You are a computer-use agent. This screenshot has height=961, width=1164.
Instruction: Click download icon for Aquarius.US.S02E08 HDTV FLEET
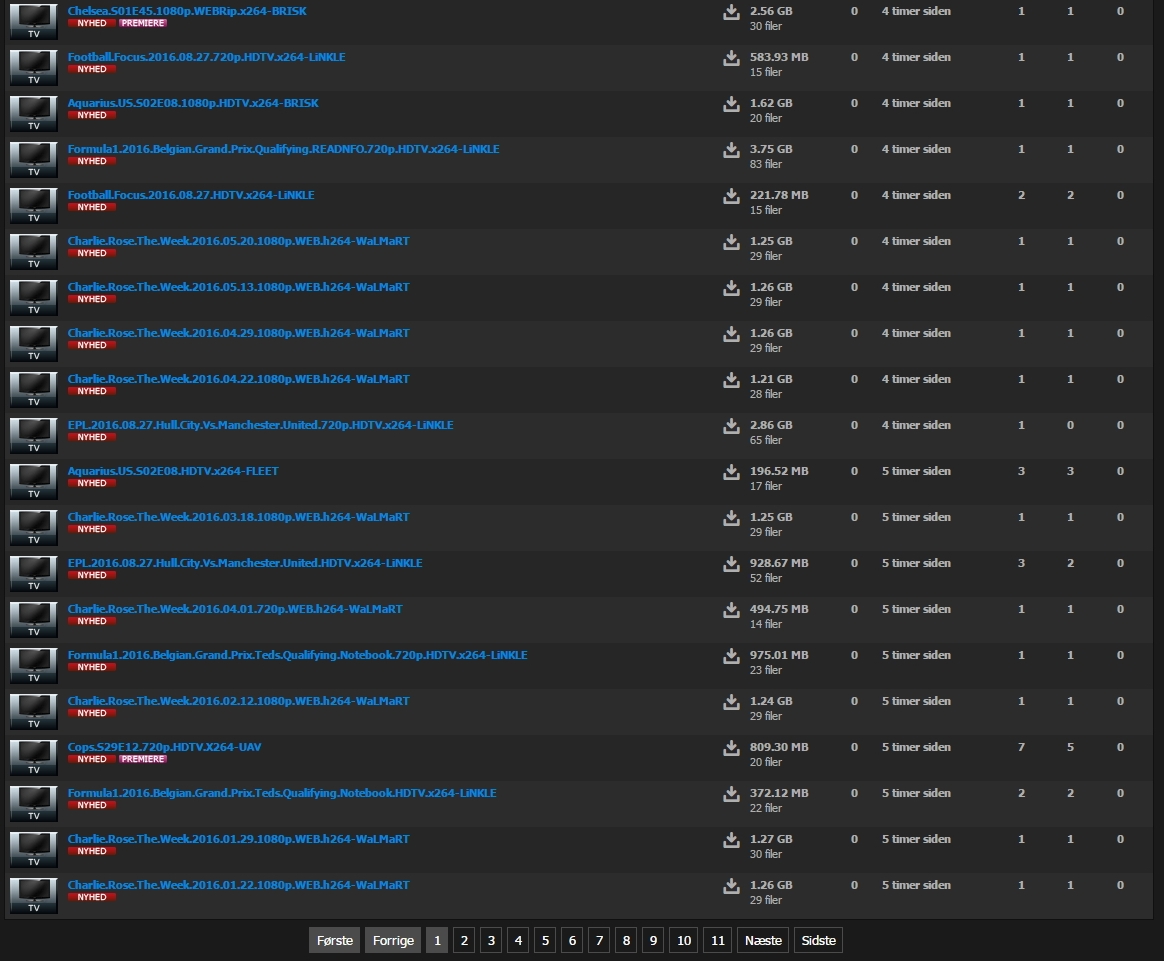[731, 472]
